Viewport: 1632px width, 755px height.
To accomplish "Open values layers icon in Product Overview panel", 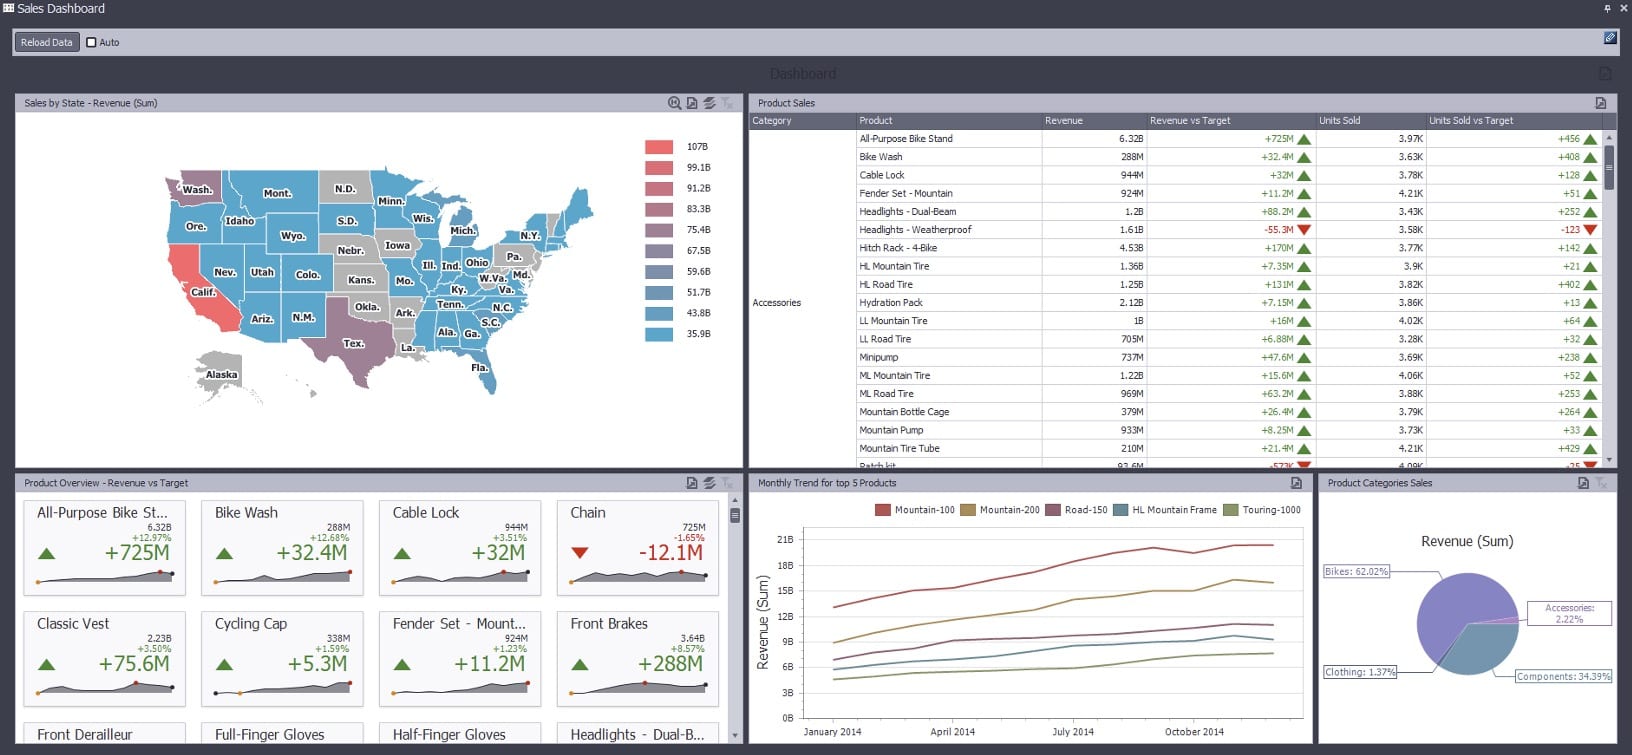I will pyautogui.click(x=709, y=483).
